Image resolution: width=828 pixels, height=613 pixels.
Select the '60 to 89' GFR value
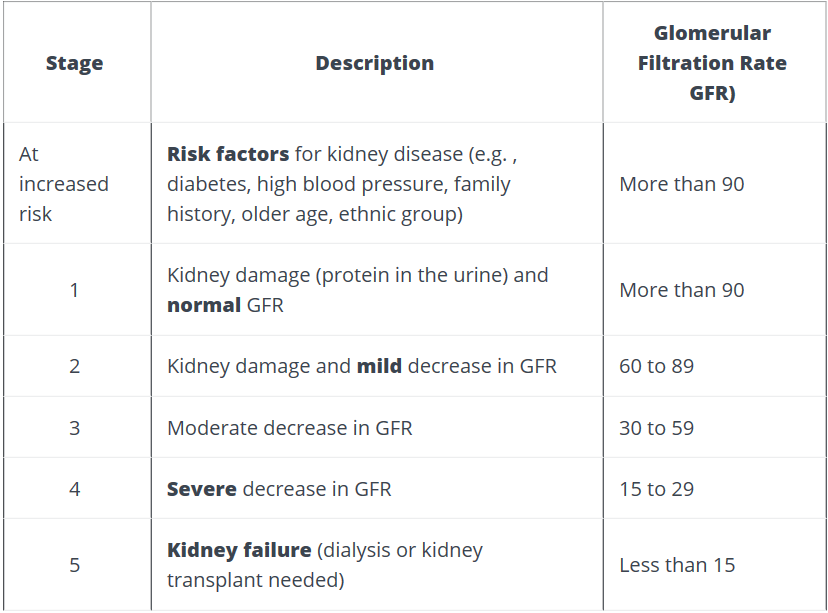tap(656, 366)
